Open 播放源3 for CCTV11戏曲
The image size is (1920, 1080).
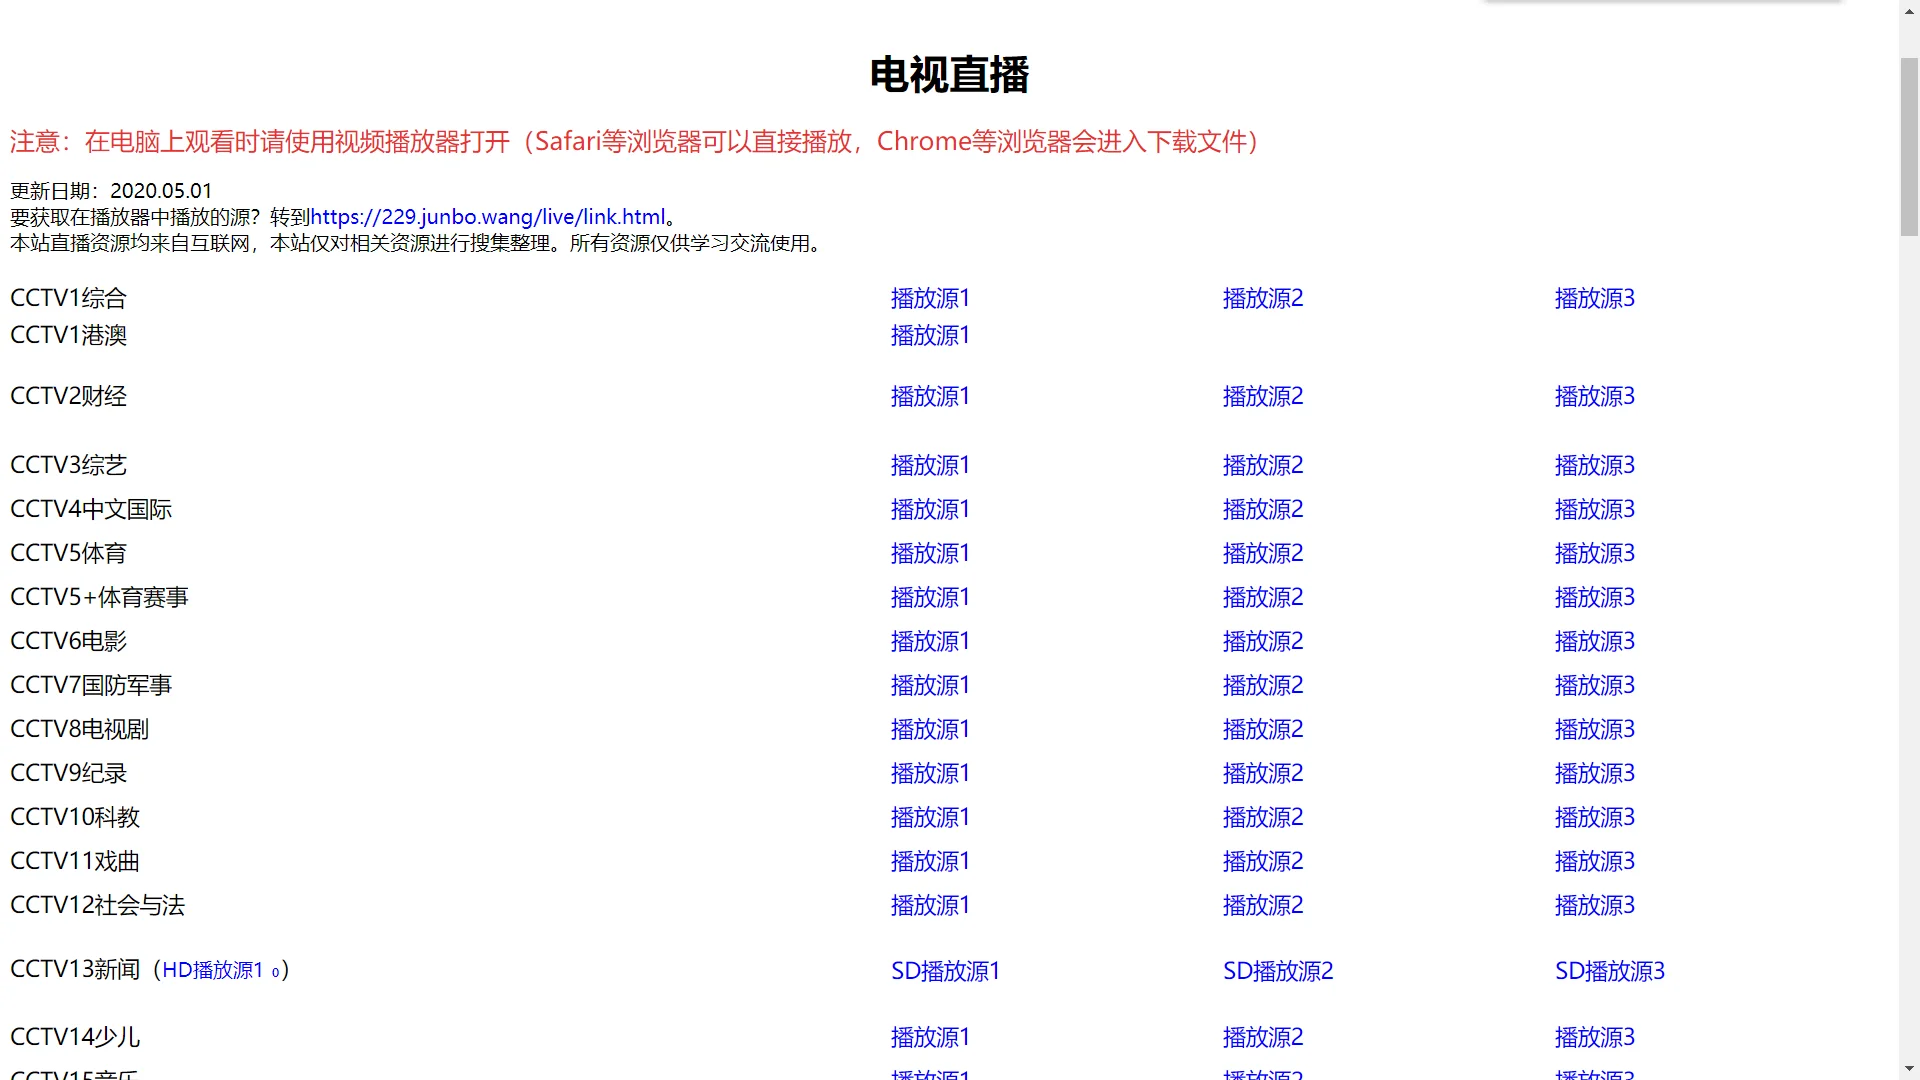point(1594,861)
